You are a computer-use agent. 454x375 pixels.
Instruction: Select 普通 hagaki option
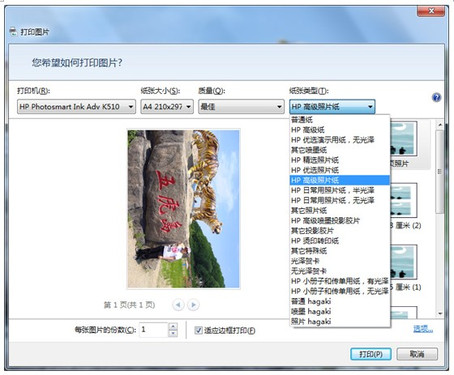(340, 301)
